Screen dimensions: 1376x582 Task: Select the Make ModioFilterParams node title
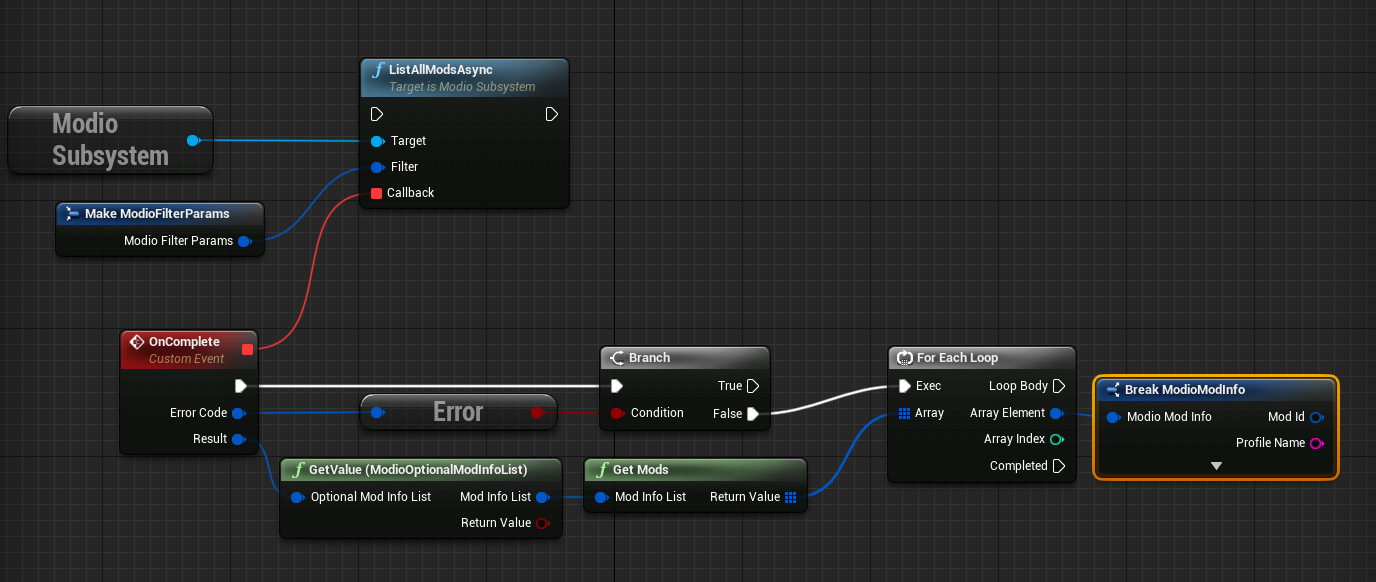(157, 213)
